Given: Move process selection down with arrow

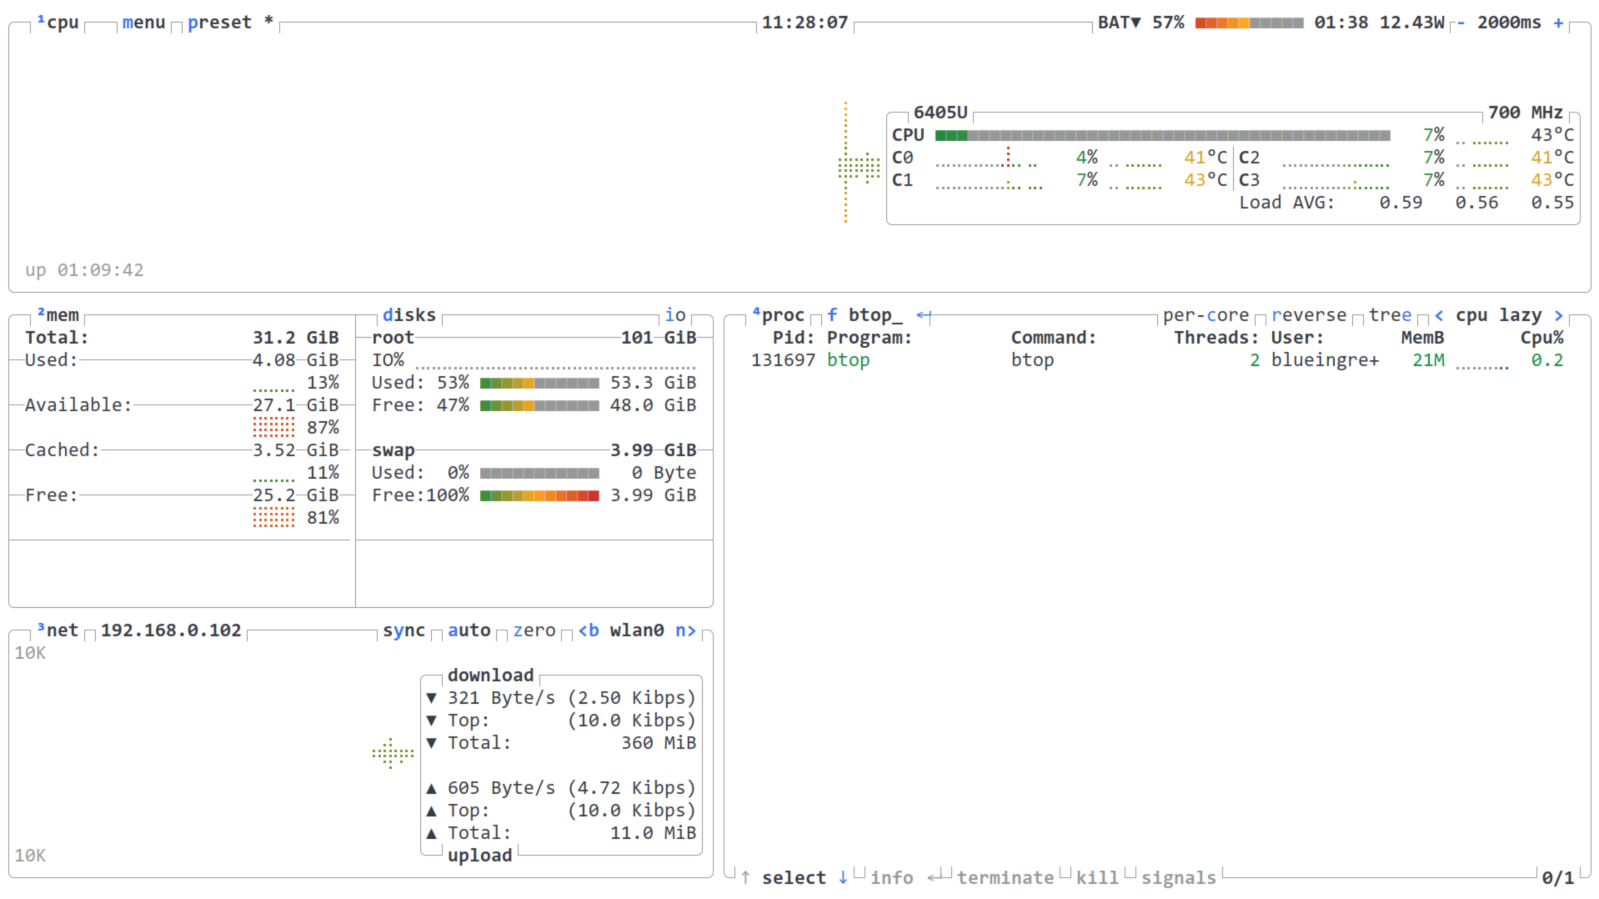Looking at the screenshot, I should tap(843, 877).
